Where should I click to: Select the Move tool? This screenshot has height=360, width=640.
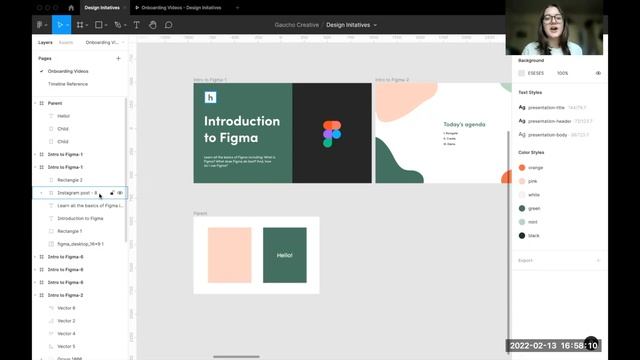tap(60, 25)
